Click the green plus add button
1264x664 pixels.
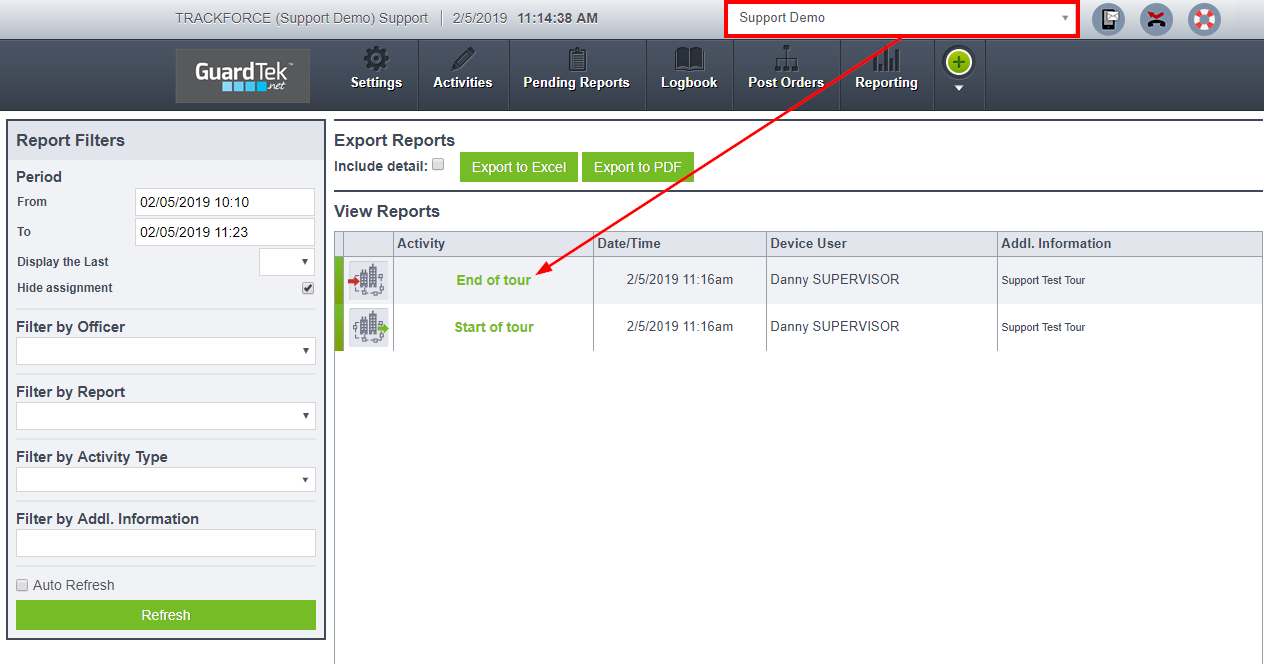click(x=958, y=62)
